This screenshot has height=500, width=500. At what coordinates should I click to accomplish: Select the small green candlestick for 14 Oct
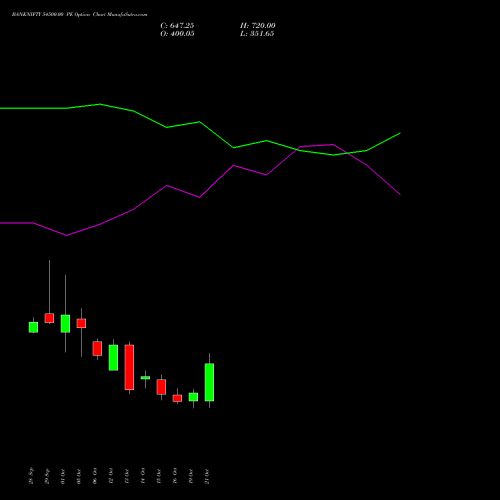tap(145, 378)
